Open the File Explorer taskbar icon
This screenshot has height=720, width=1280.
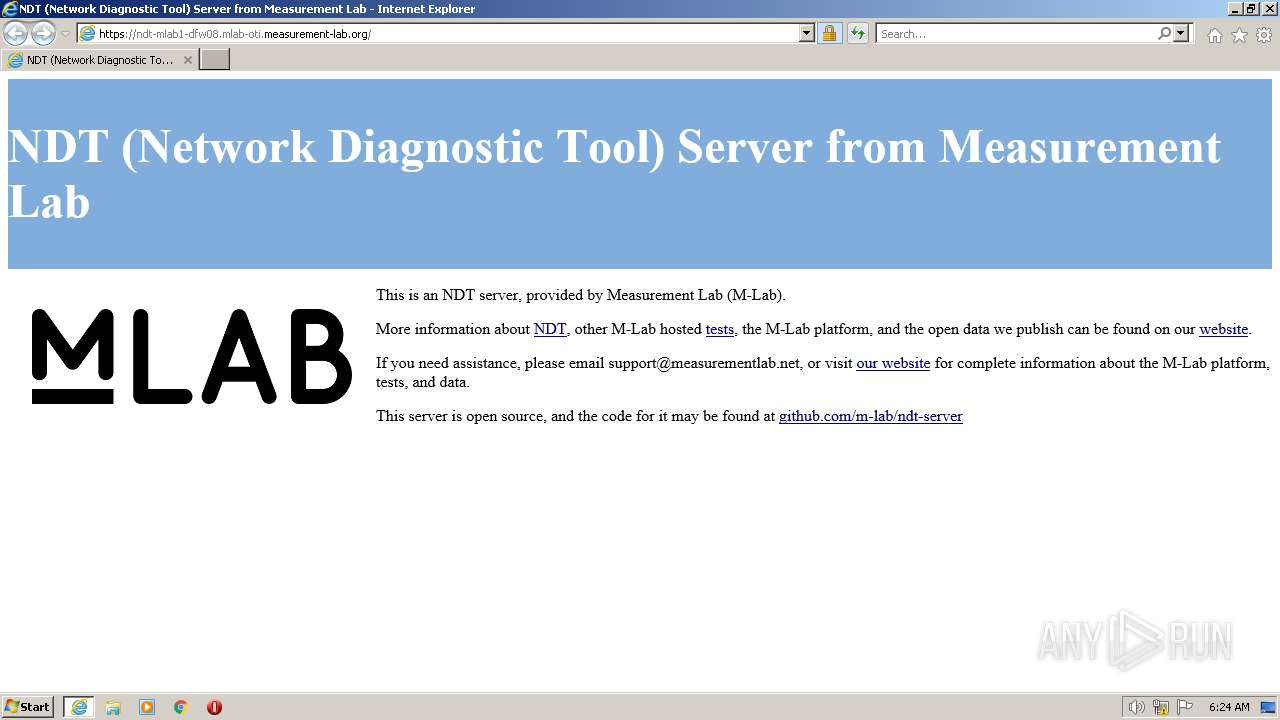coord(113,707)
